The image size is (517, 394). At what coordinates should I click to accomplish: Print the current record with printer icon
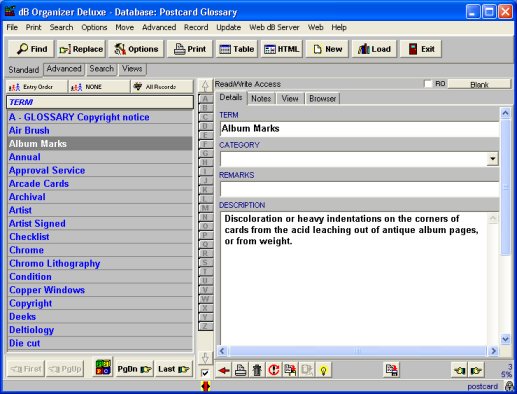click(x=240, y=370)
